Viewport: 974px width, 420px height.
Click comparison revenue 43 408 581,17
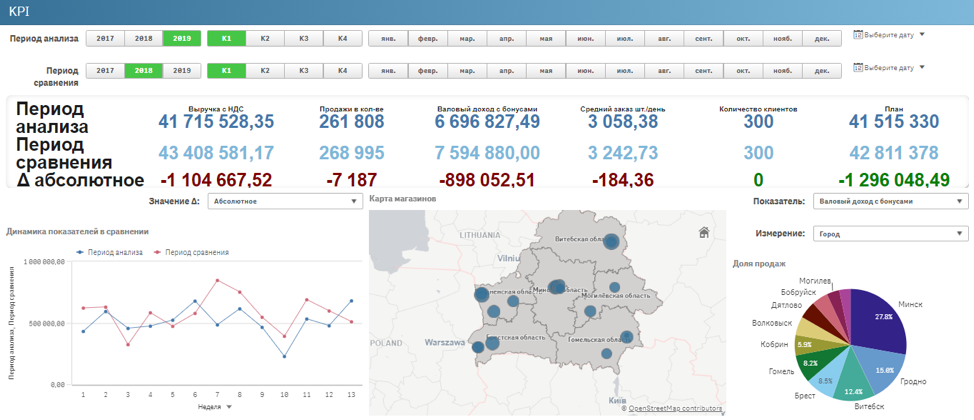click(x=216, y=153)
